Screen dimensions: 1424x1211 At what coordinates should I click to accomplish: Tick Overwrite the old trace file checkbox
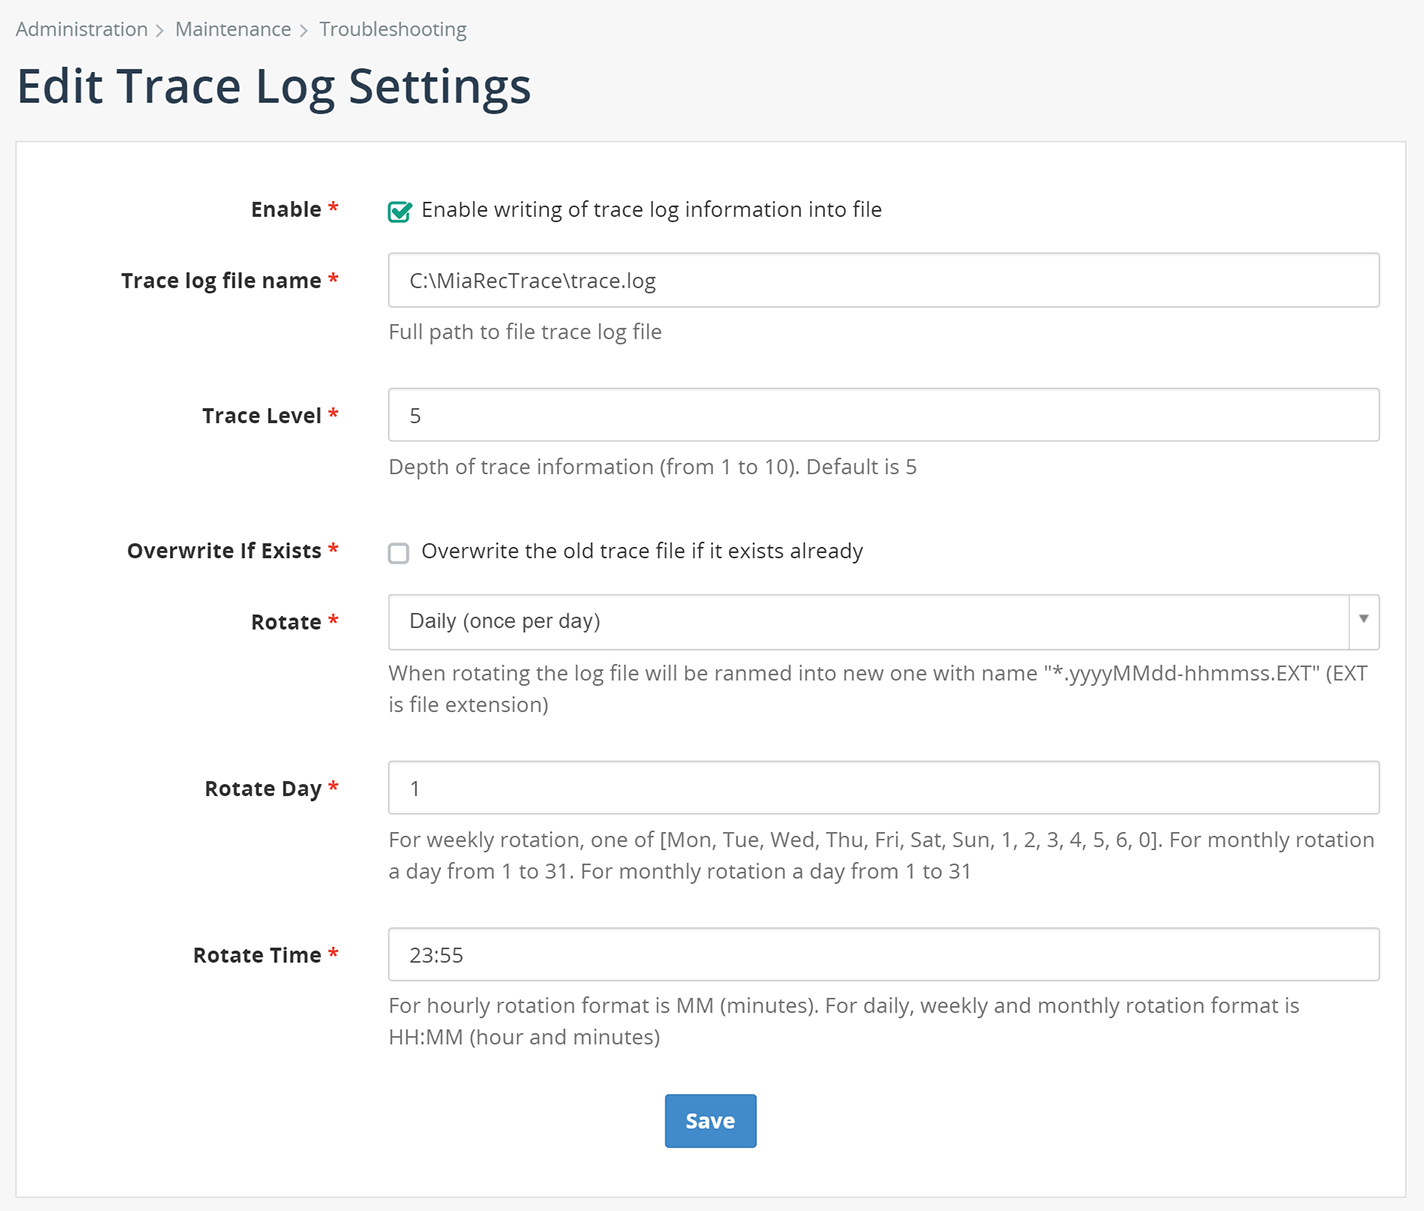pos(399,553)
